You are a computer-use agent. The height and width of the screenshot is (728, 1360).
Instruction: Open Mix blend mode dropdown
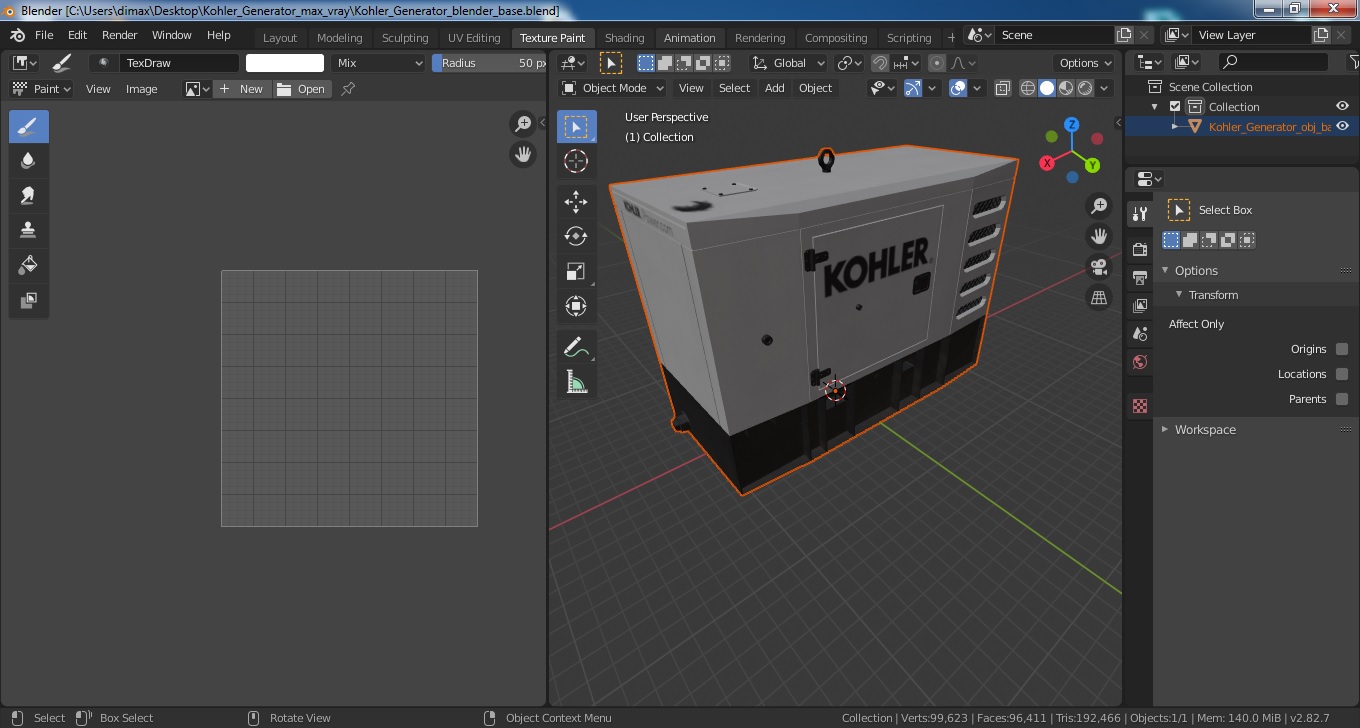(x=379, y=63)
